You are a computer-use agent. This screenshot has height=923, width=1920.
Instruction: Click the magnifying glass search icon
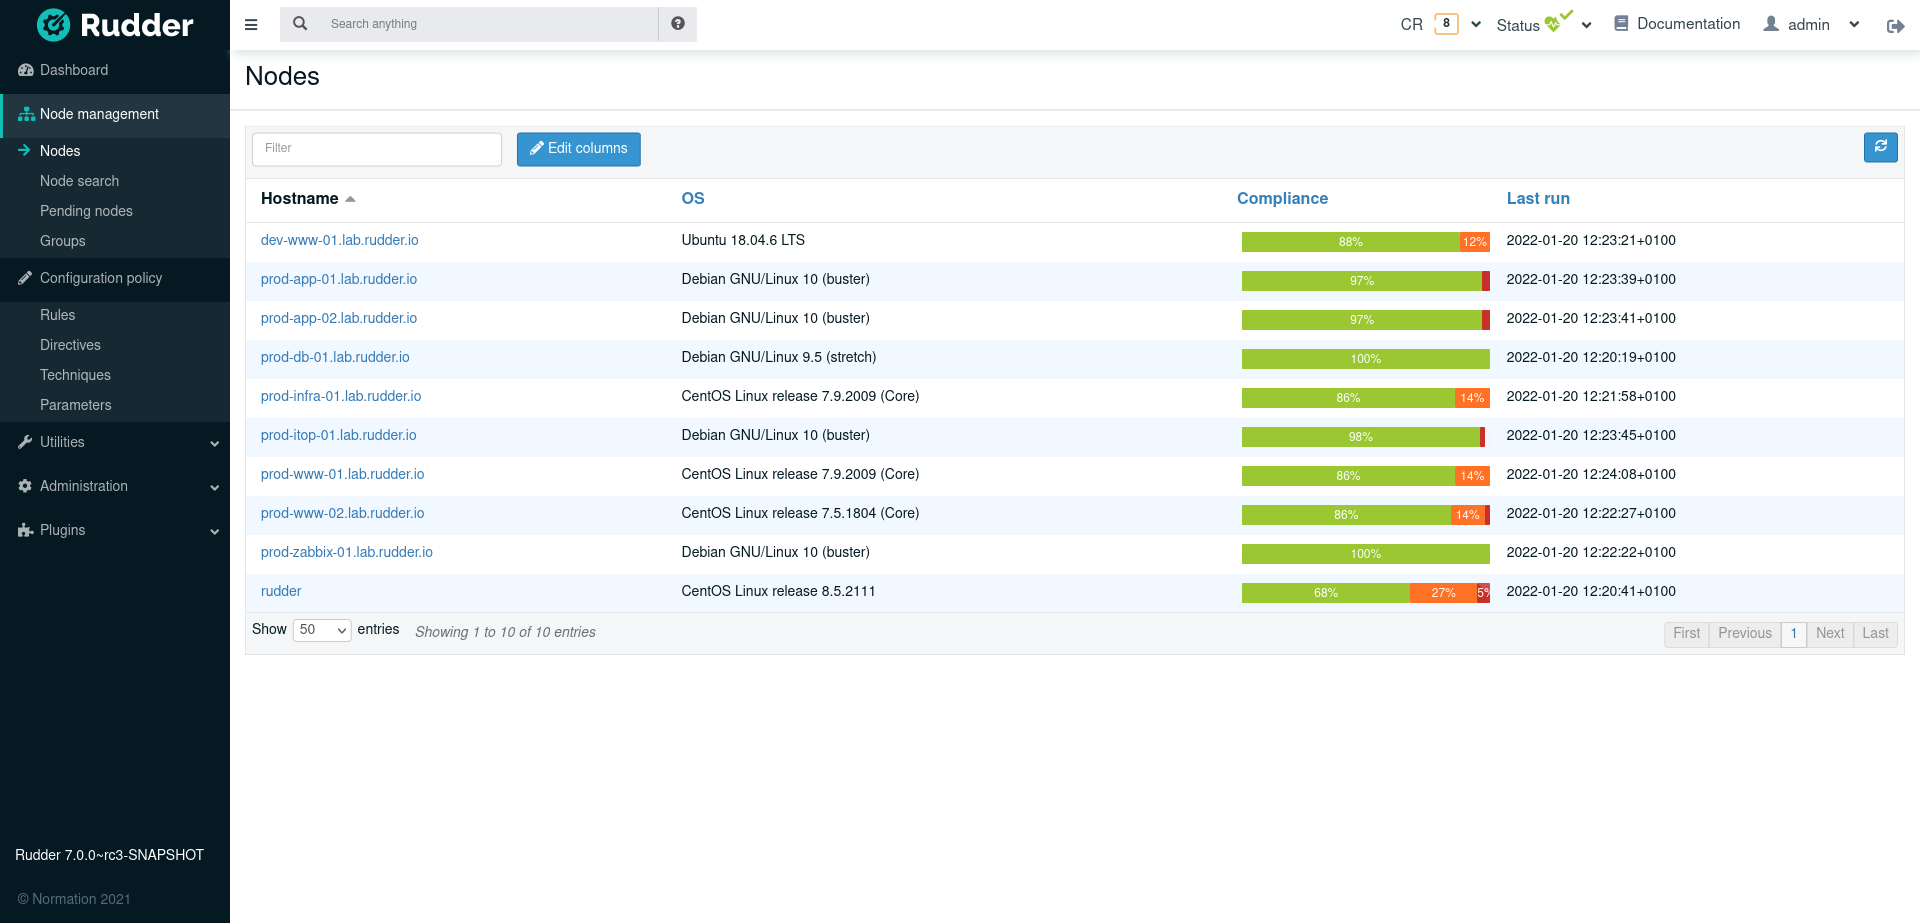click(300, 24)
